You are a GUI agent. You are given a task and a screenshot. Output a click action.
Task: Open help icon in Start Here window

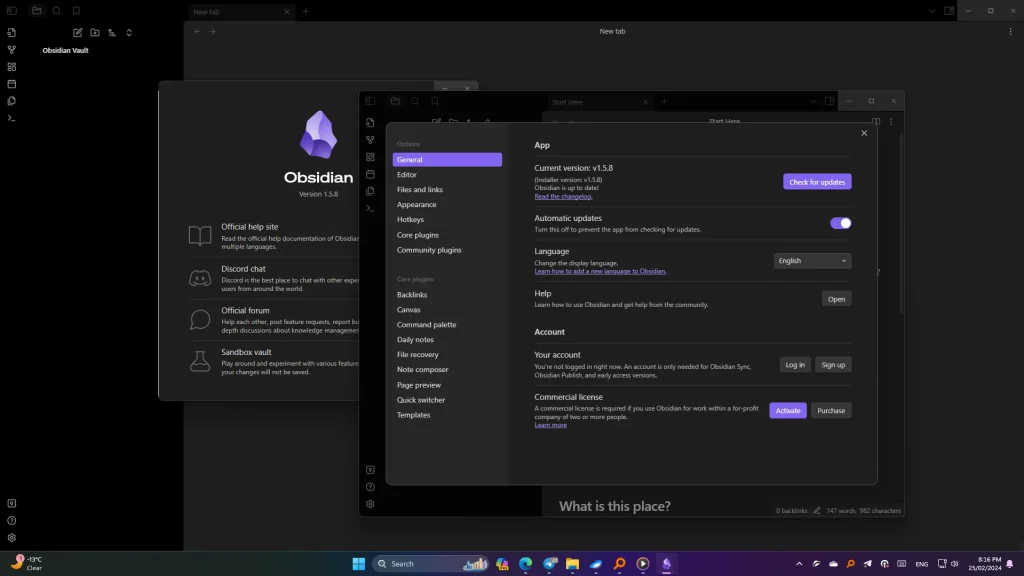coord(370,487)
